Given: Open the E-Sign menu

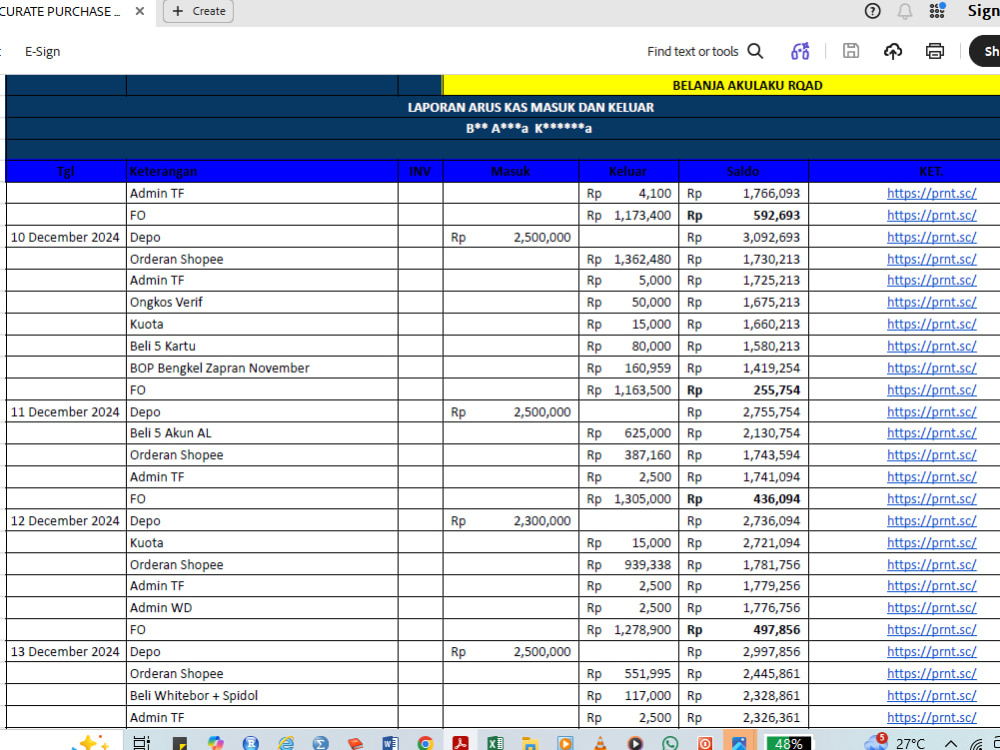Looking at the screenshot, I should 42,52.
